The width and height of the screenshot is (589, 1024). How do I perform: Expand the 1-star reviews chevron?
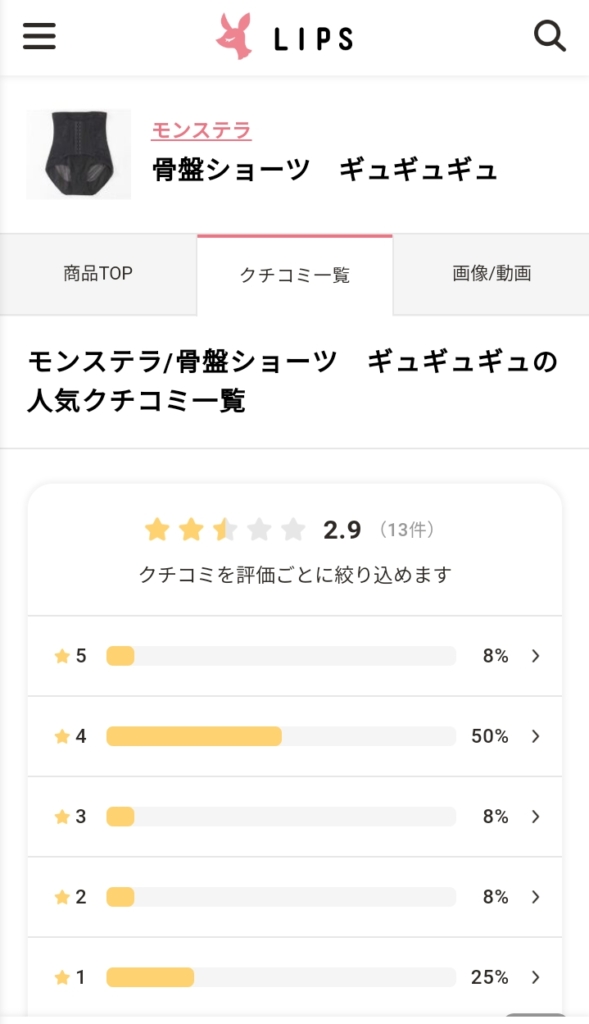(x=536, y=978)
